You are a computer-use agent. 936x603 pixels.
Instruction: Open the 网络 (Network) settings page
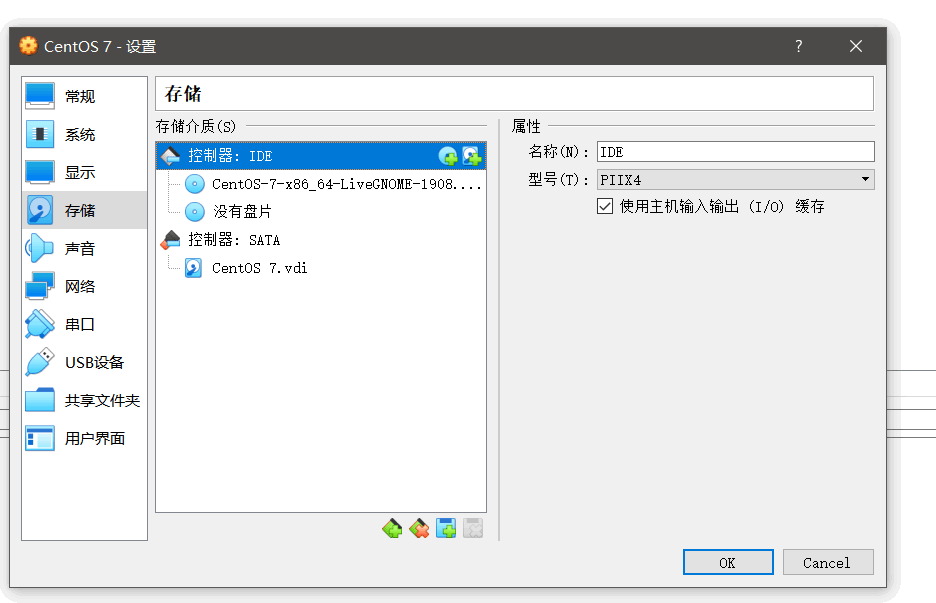pyautogui.click(x=84, y=287)
